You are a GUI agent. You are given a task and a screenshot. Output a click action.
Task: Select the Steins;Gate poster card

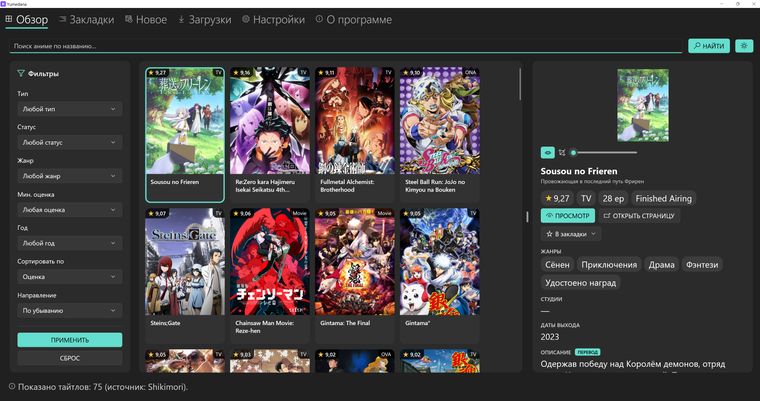[185, 275]
